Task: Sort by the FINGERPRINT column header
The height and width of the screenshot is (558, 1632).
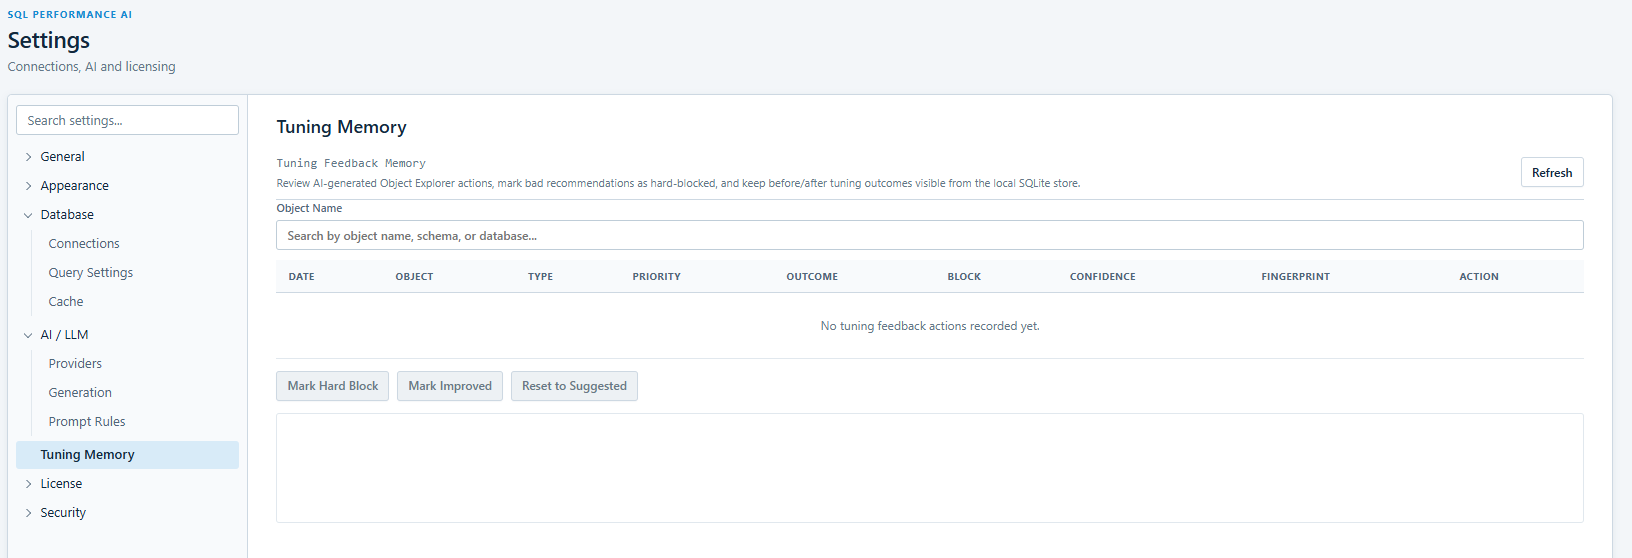Action: [x=1295, y=277]
